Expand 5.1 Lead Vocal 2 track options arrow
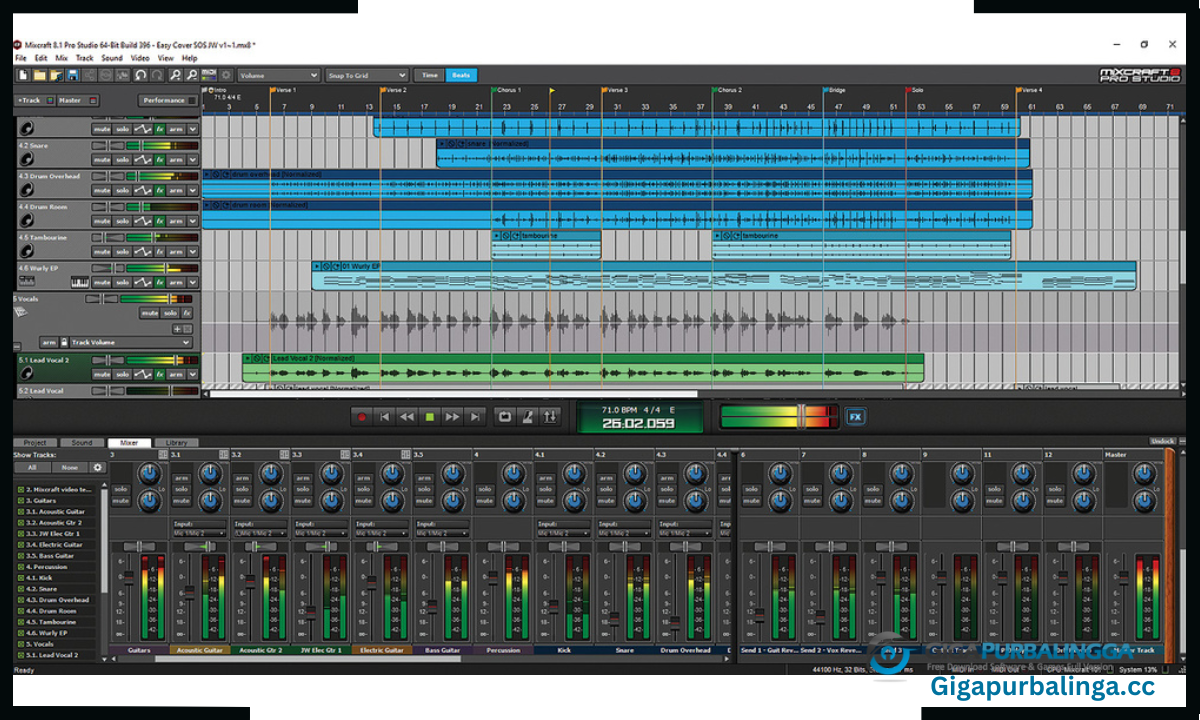Image resolution: width=1200 pixels, height=720 pixels. (192, 374)
